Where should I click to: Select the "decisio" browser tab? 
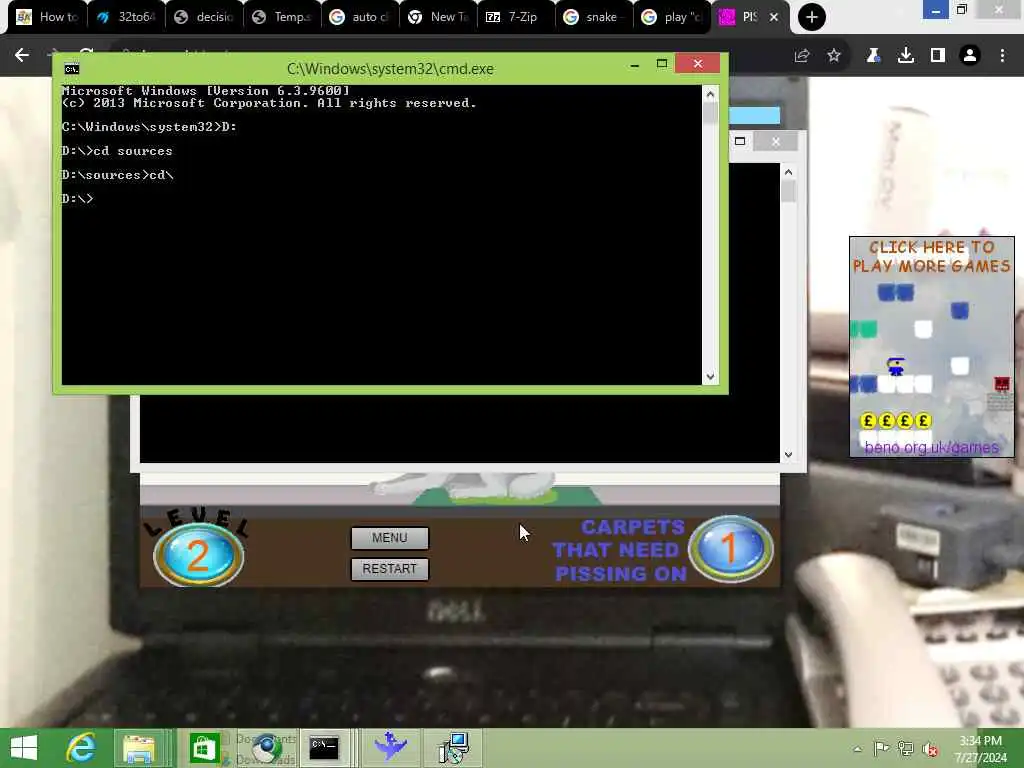tap(205, 17)
